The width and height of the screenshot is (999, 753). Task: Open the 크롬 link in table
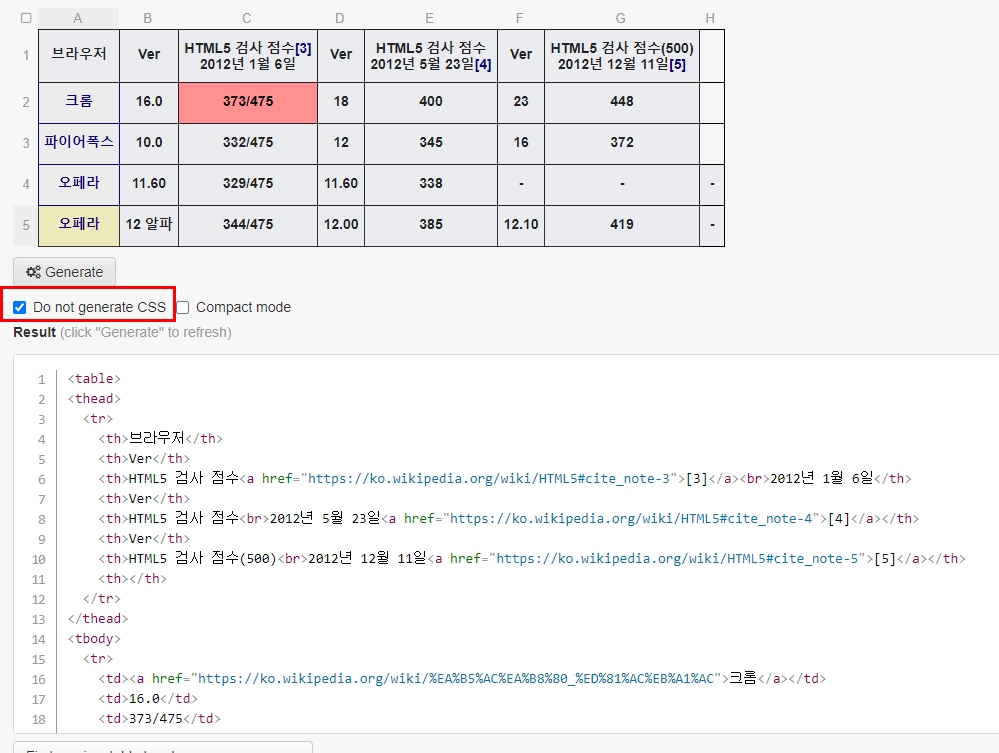coord(79,101)
